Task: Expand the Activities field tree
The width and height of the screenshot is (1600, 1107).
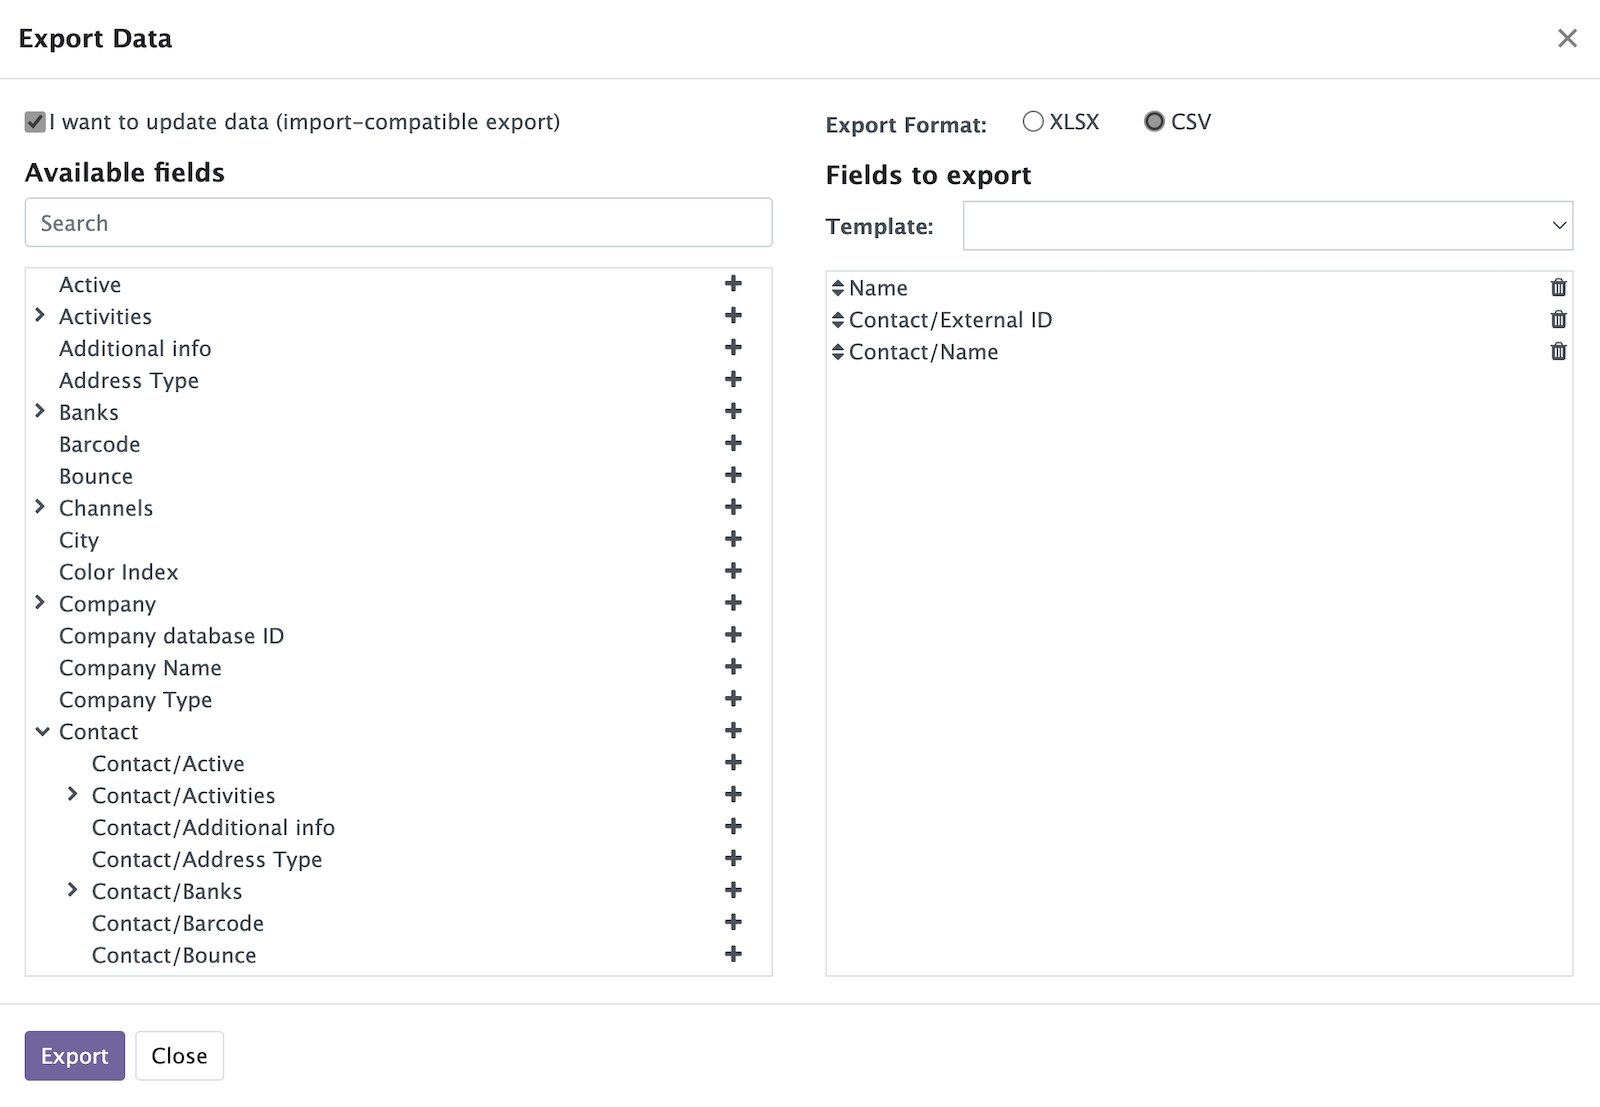Action: pos(40,315)
